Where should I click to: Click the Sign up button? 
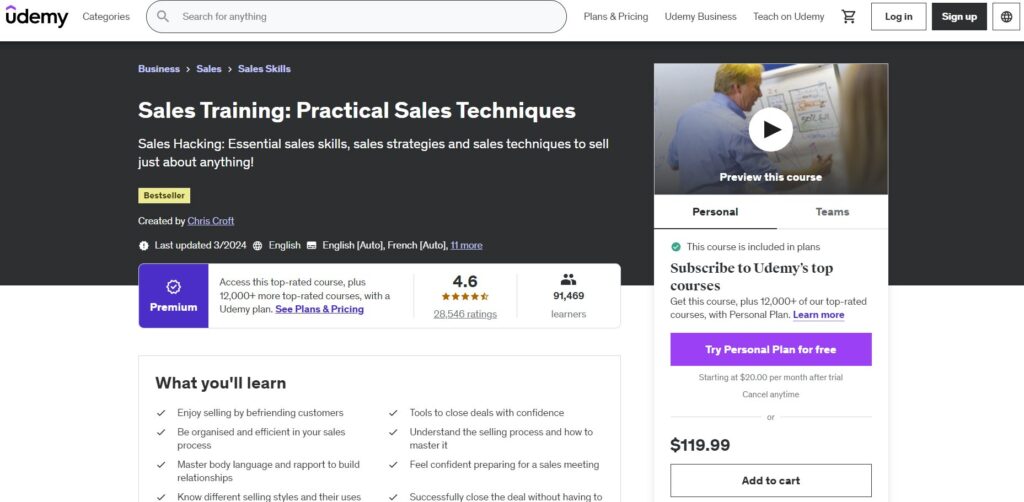tap(959, 16)
